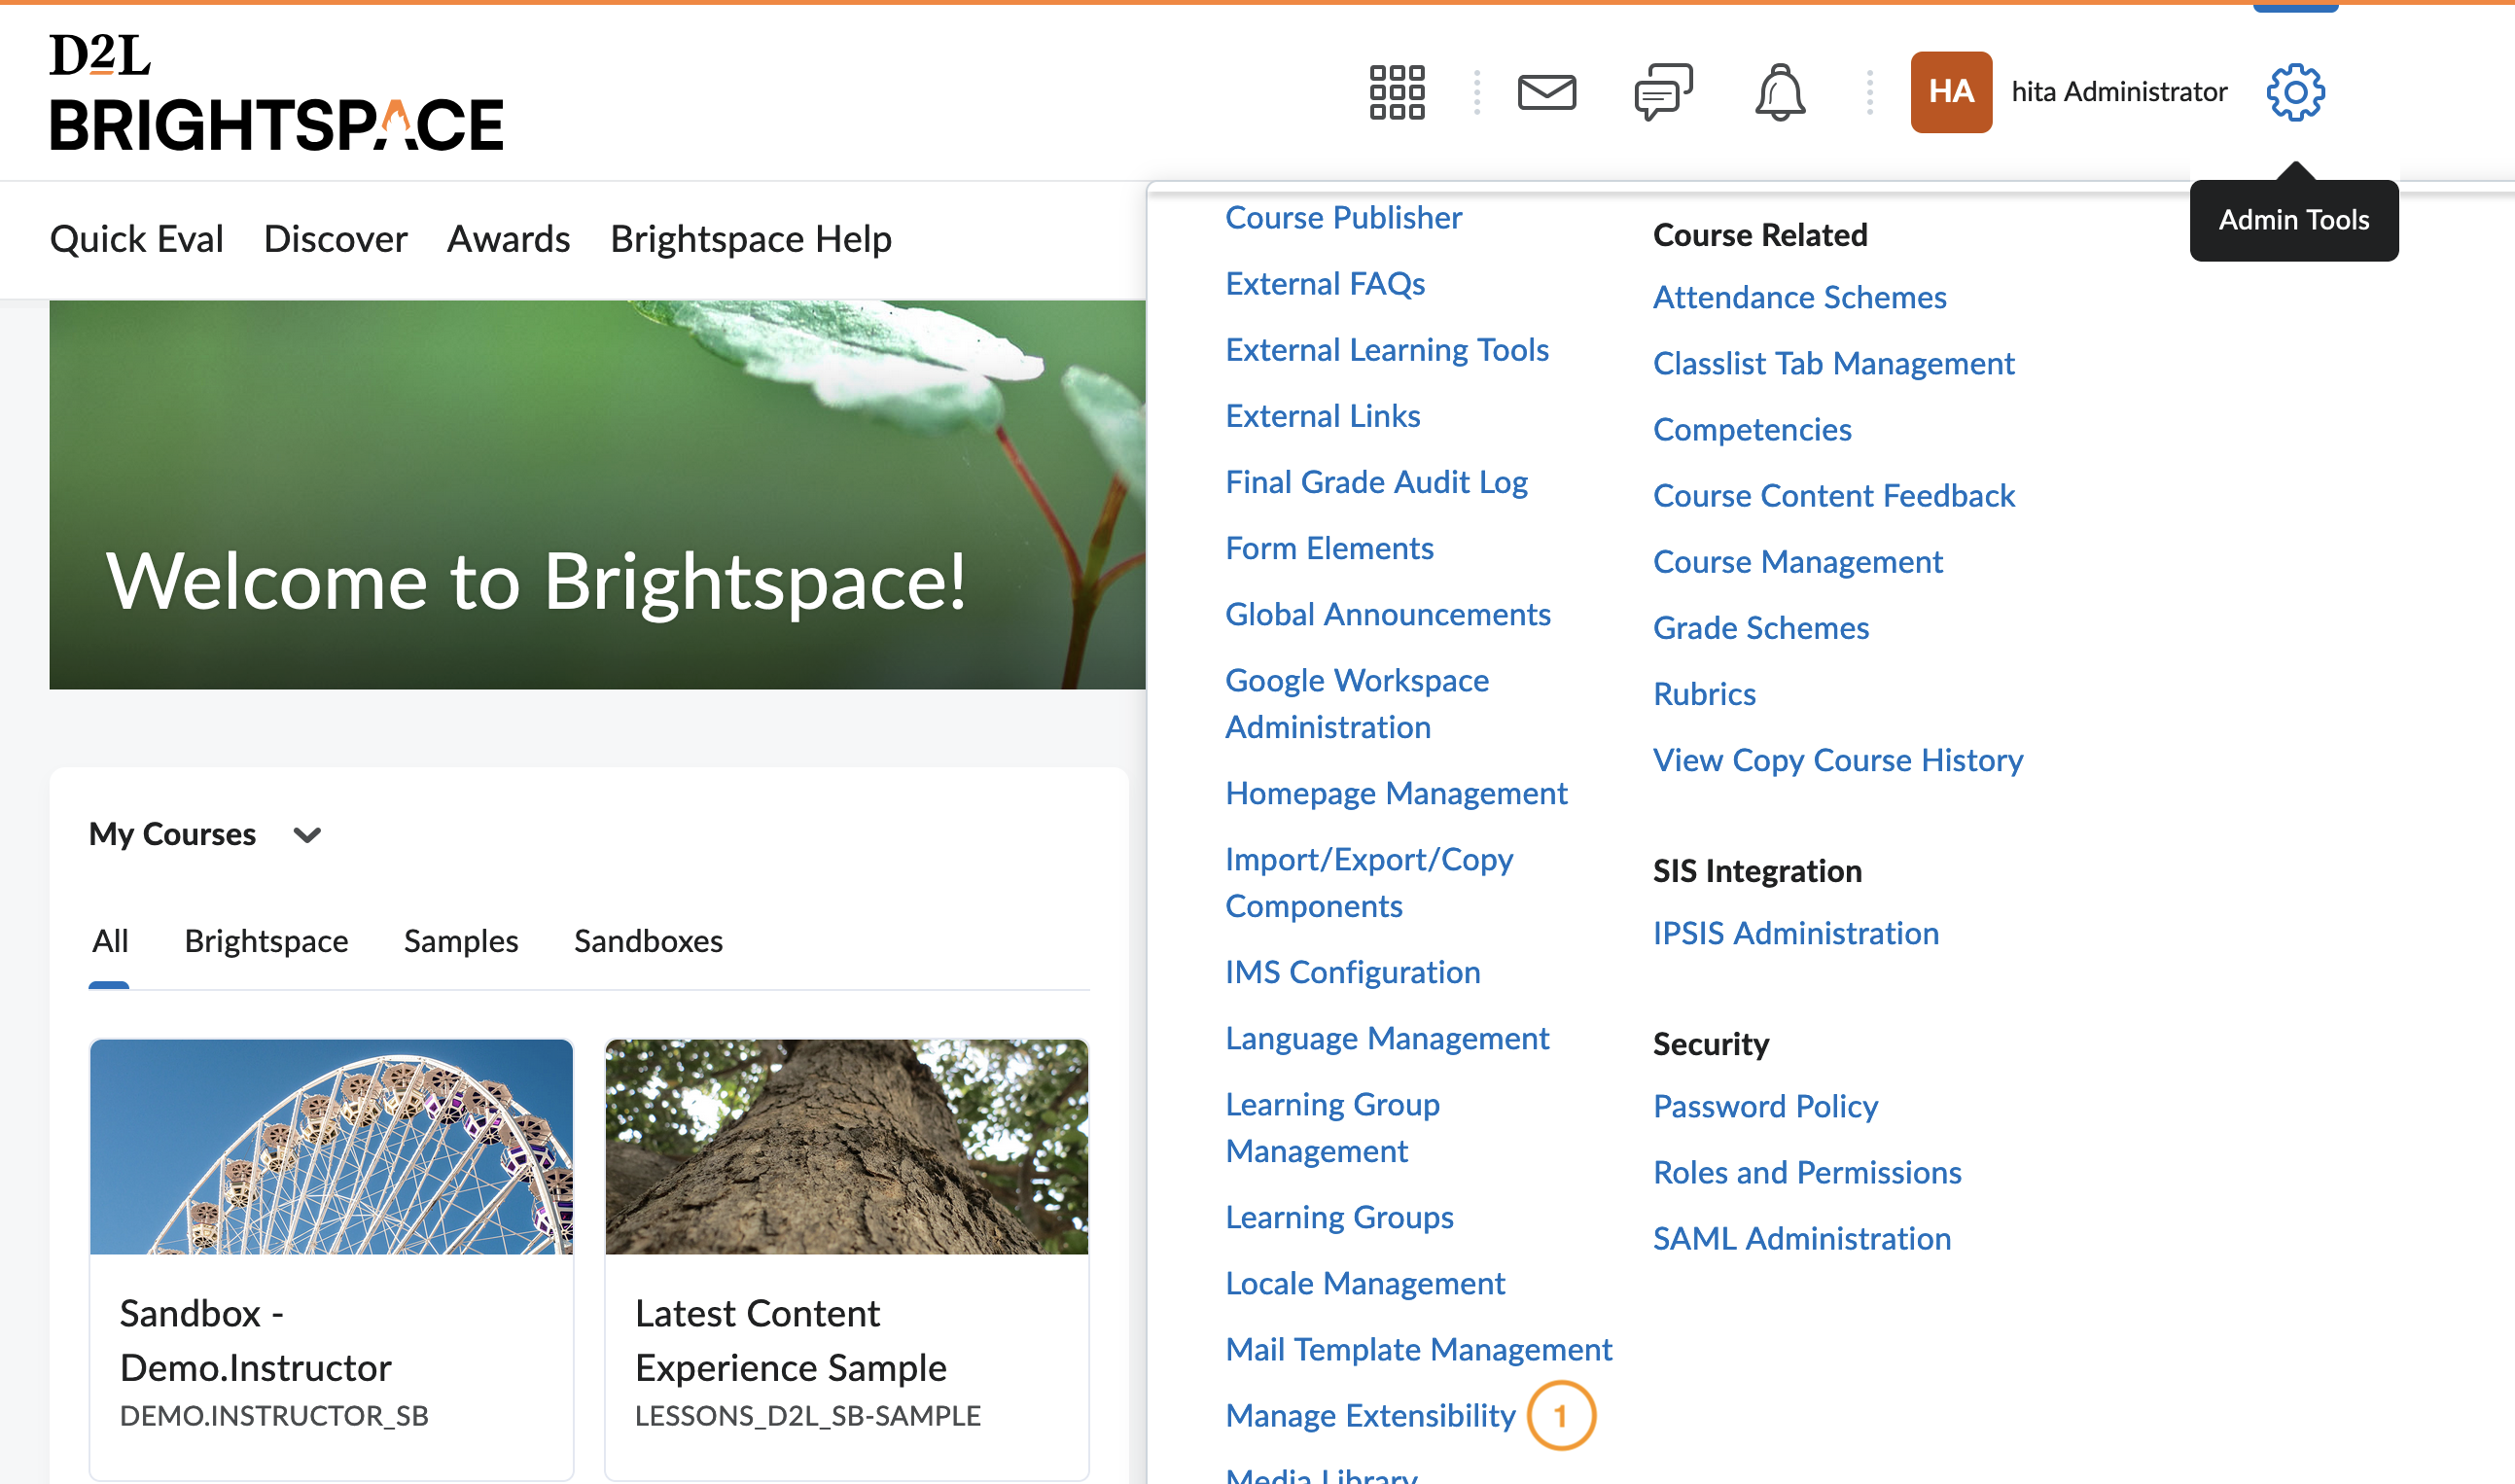This screenshot has height=1484, width=2515.
Task: Open Manage Extensibility link
Action: pos(1370,1415)
